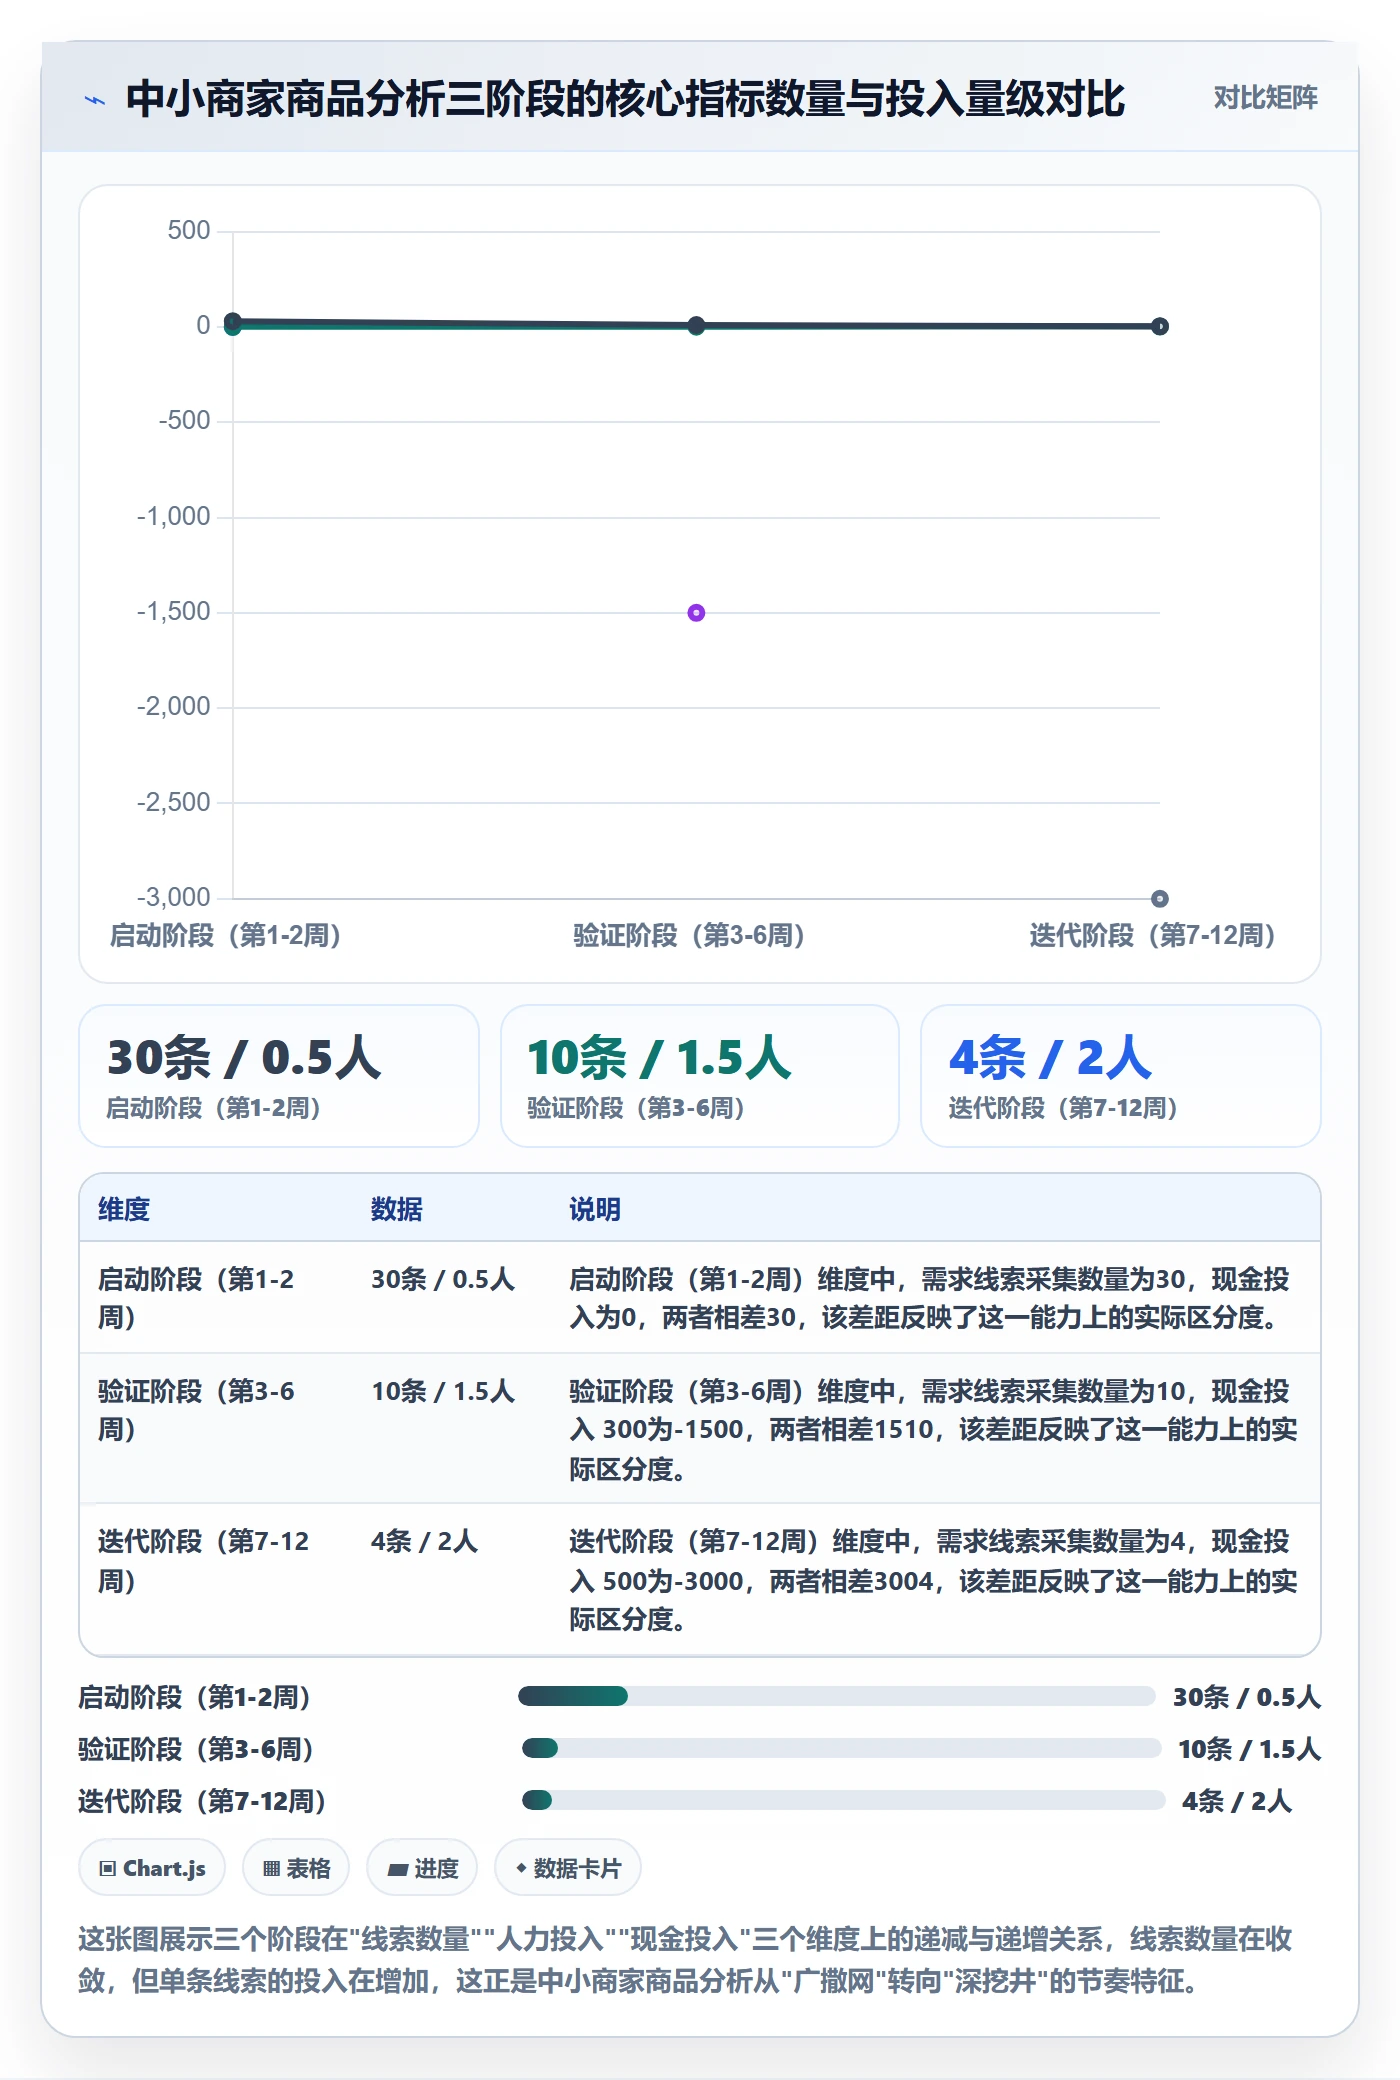Screen dimensions: 1400x2080
Task: Click the description mentioning 两者相差3004
Action: pos(933,1580)
